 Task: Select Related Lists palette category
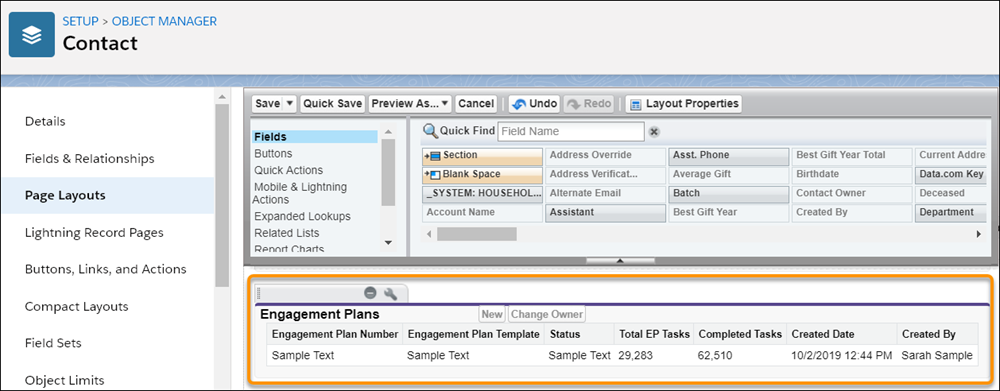pyautogui.click(x=286, y=233)
